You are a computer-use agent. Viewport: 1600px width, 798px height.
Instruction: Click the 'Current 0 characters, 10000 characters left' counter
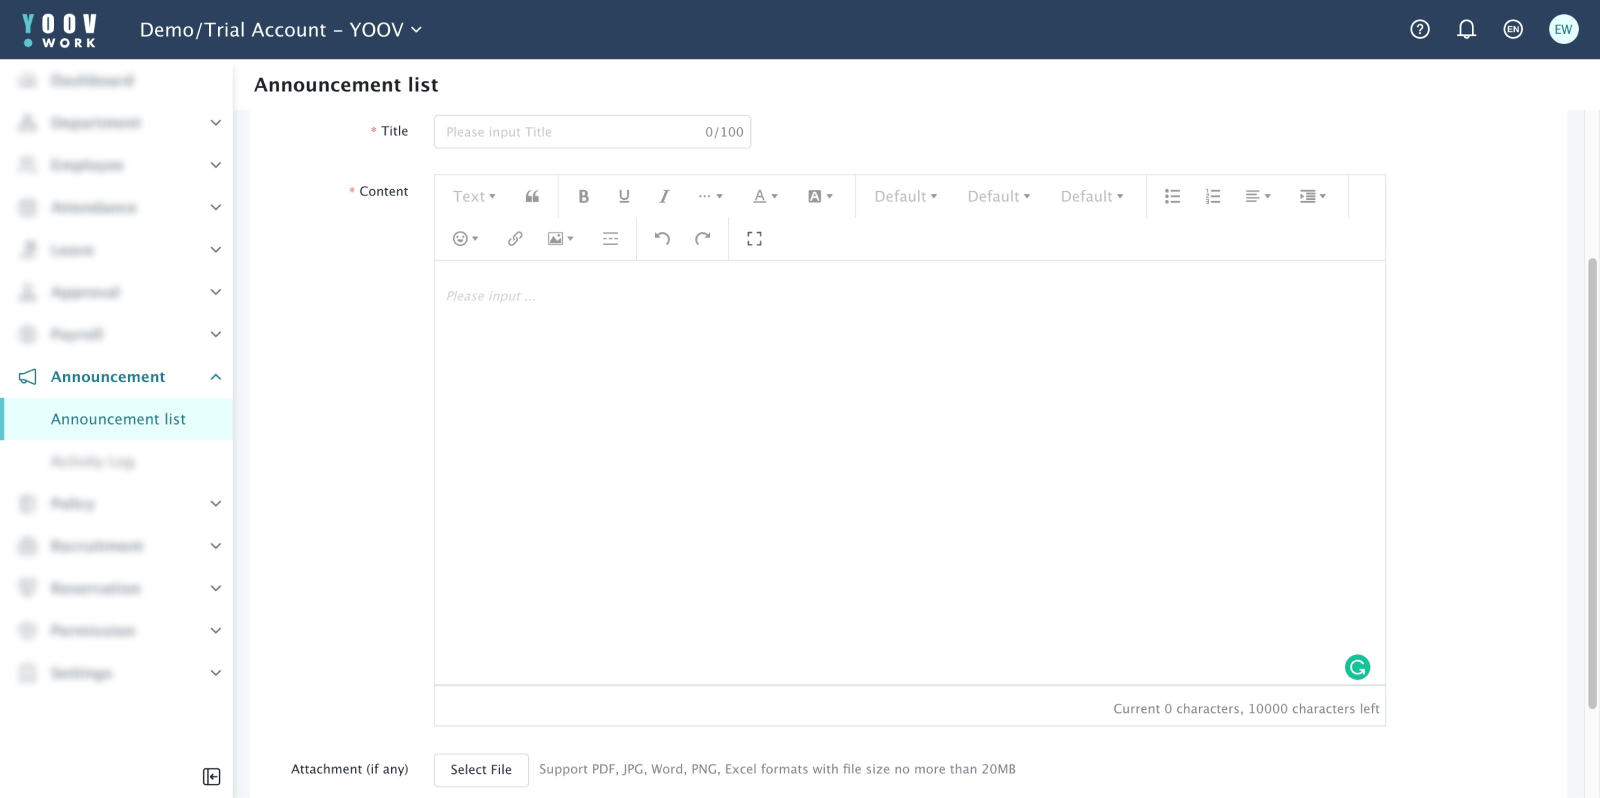point(1246,709)
